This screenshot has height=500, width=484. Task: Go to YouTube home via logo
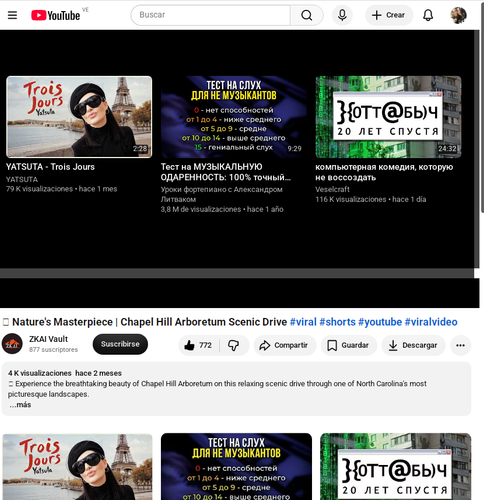56,15
